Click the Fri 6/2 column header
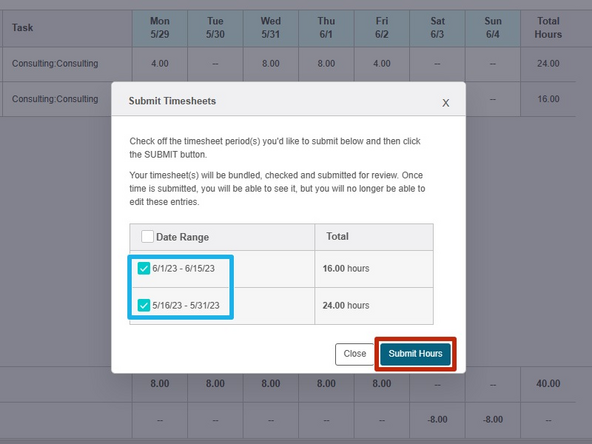Image resolution: width=592 pixels, height=444 pixels. point(382,28)
